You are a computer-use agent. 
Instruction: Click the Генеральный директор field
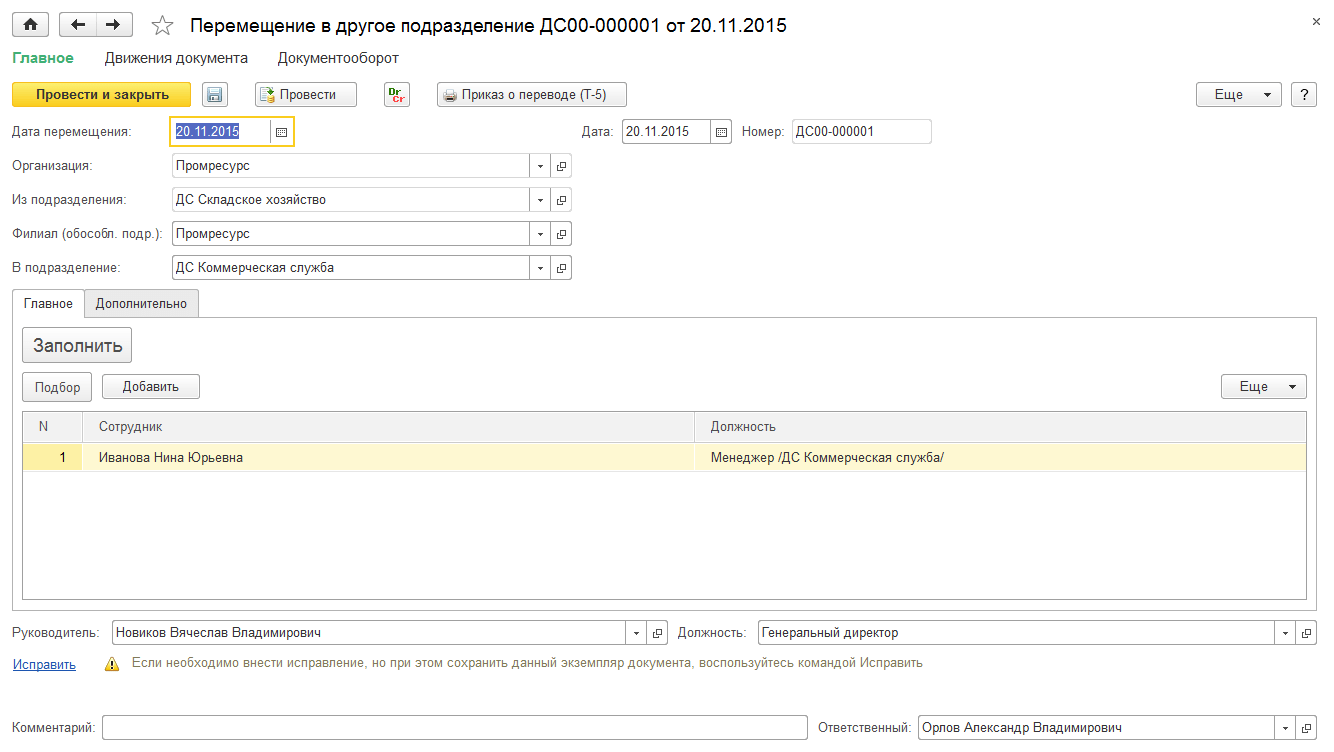pos(1017,633)
